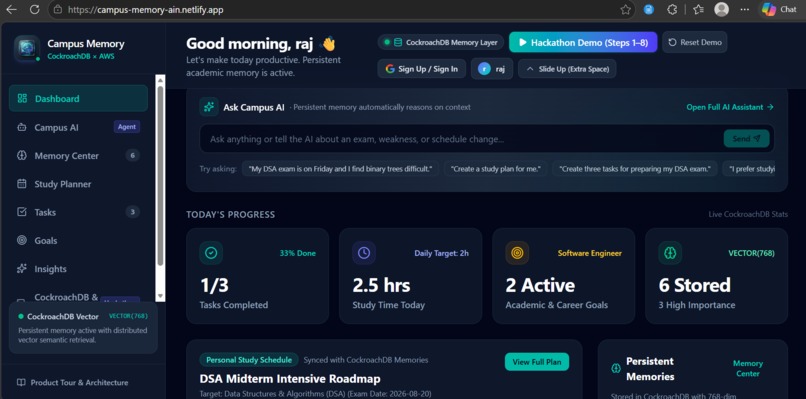The width and height of the screenshot is (806, 399).
Task: Click the Persistent Memories brain icon
Action: (x=616, y=368)
